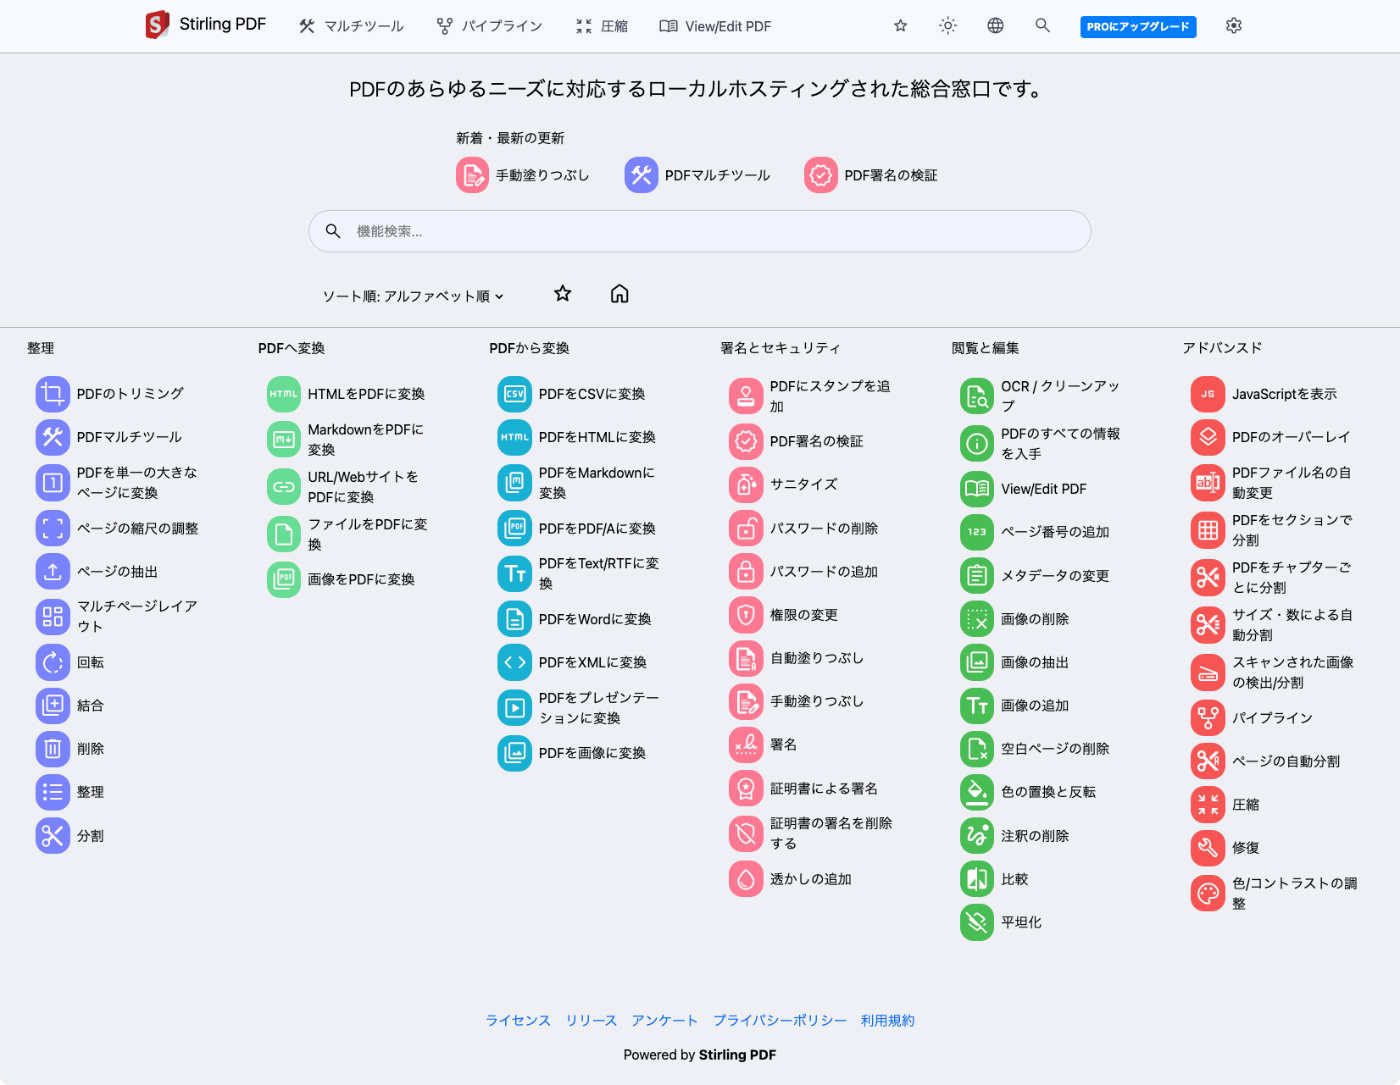Click the home view icon beside sort

[x=620, y=293]
